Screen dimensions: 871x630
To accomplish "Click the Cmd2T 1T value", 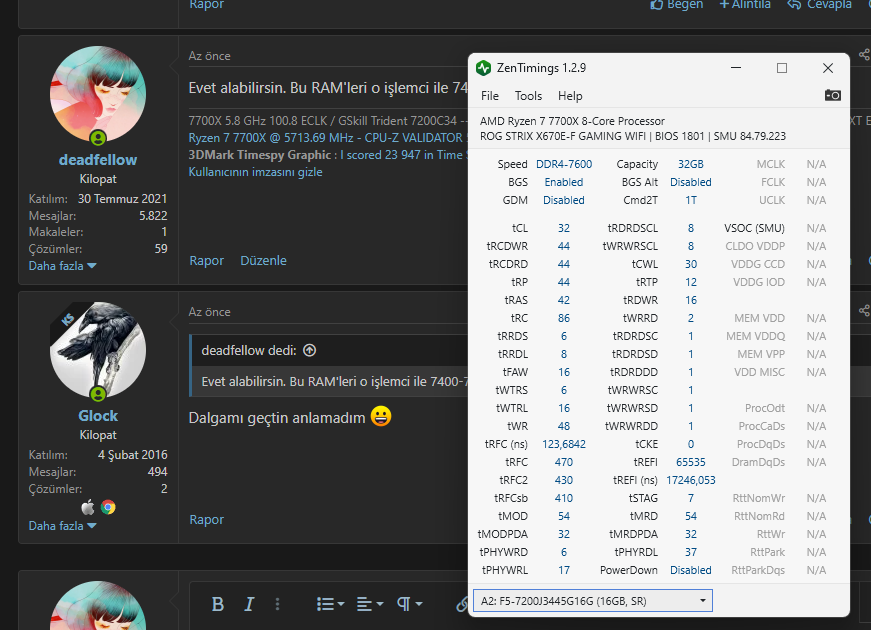I will [x=690, y=200].
